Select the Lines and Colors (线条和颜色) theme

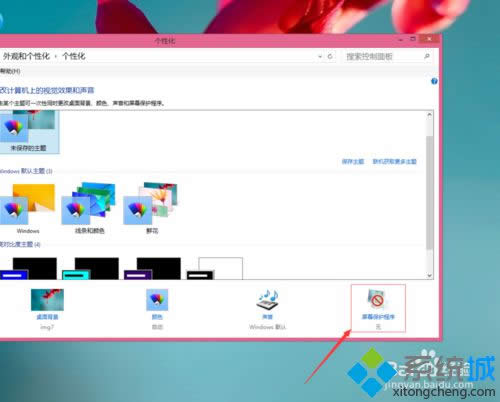[x=89, y=208]
